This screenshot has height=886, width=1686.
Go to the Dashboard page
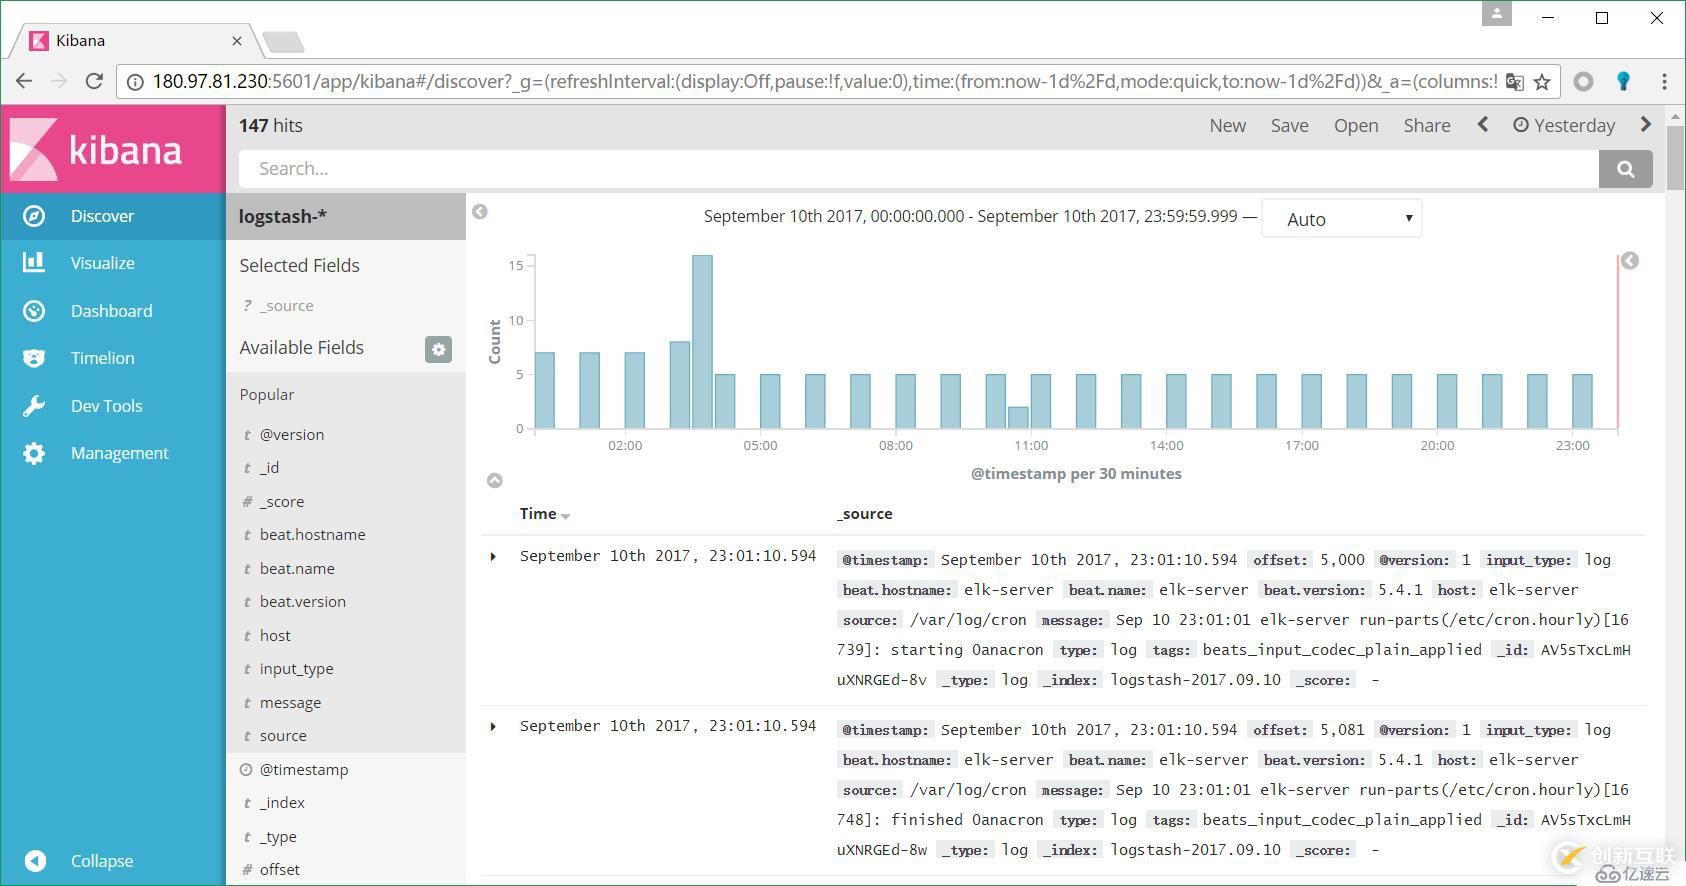point(112,311)
